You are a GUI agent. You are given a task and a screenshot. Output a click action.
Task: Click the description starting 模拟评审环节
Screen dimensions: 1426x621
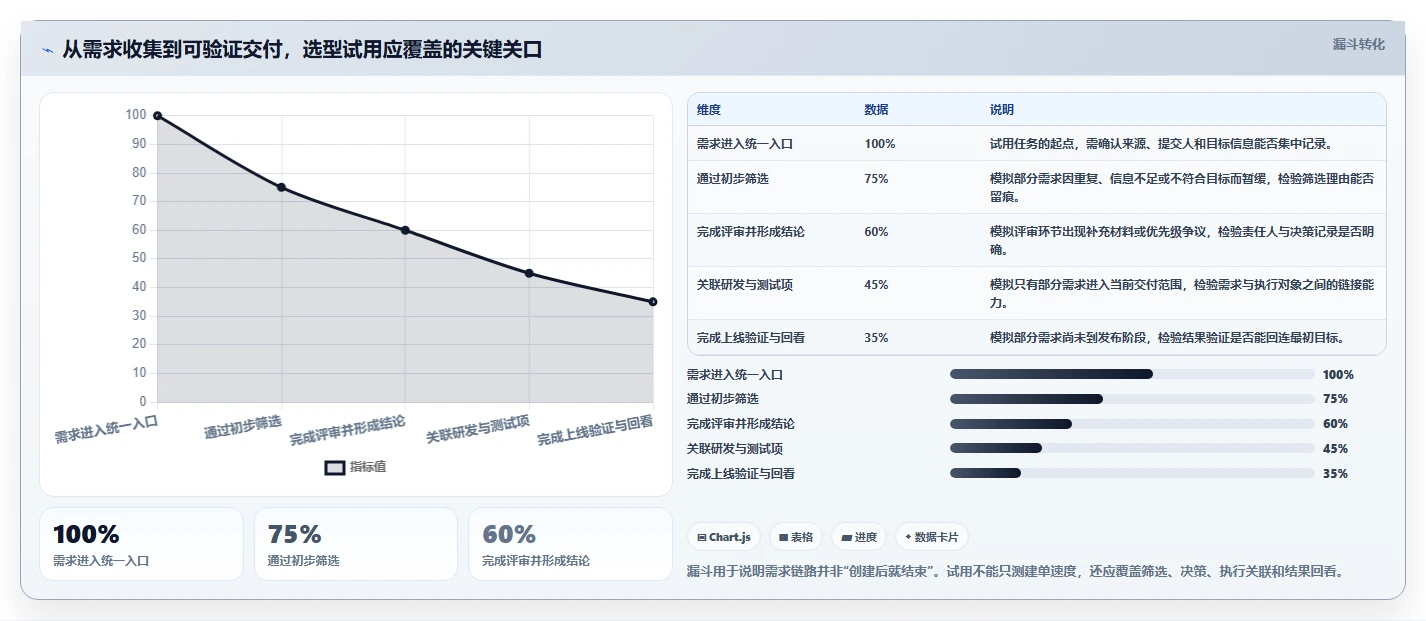(x=1182, y=241)
